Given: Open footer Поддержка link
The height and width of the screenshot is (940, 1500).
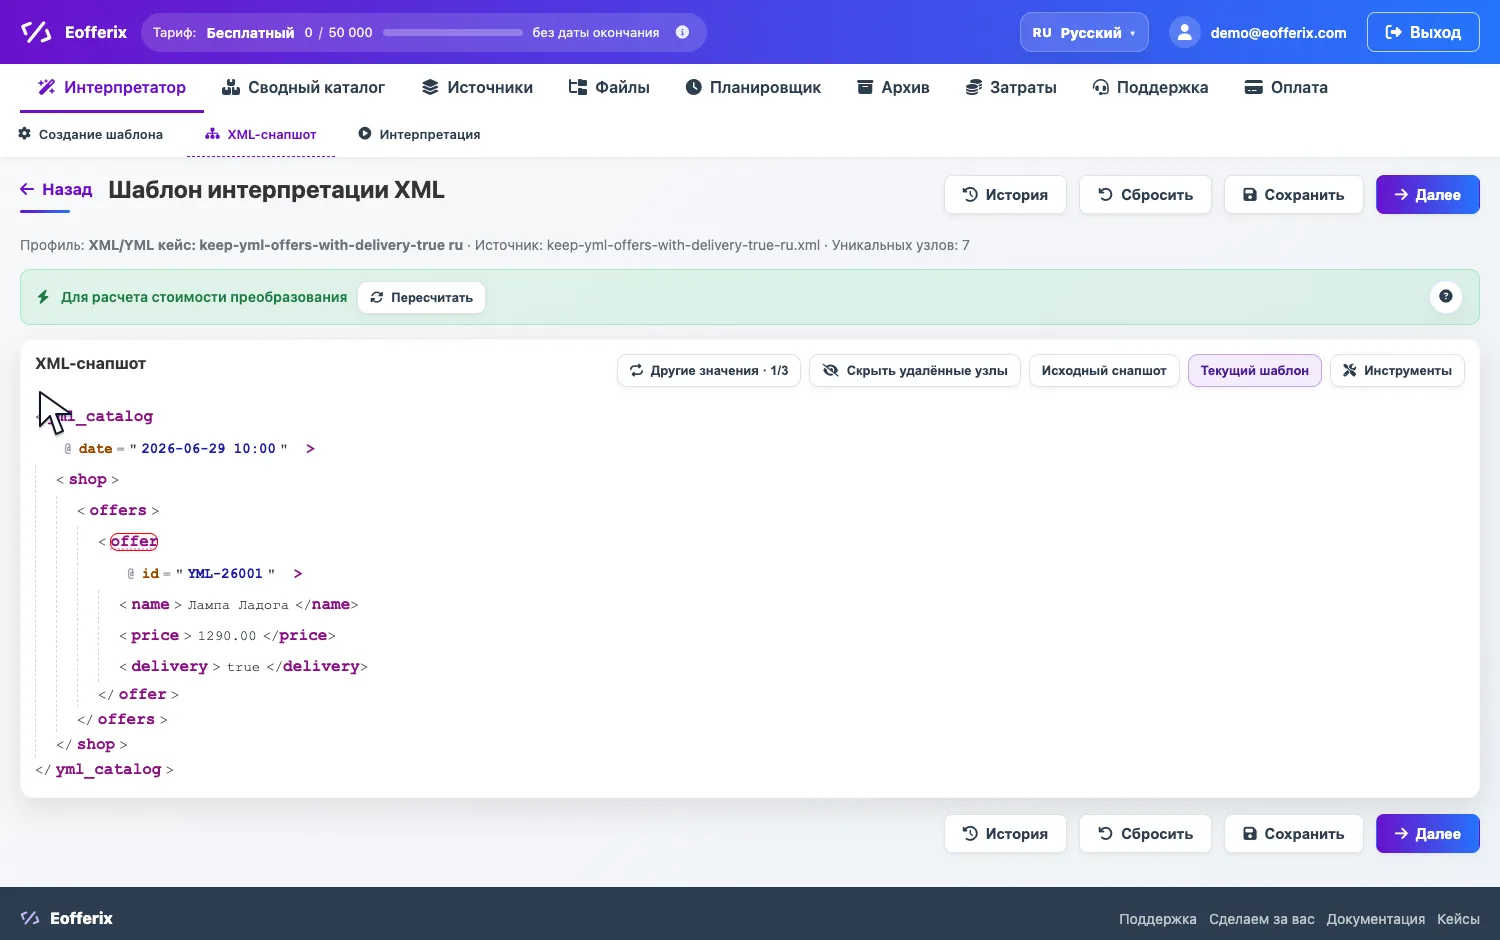Looking at the screenshot, I should click(x=1157, y=919).
